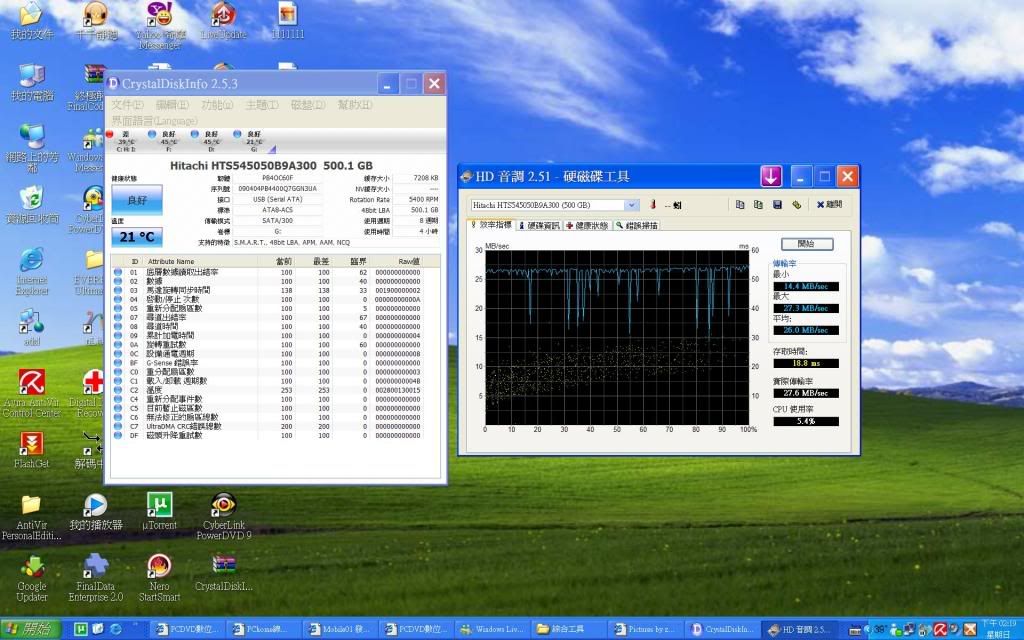Switch to the Windows Live taskbar item

(492, 629)
